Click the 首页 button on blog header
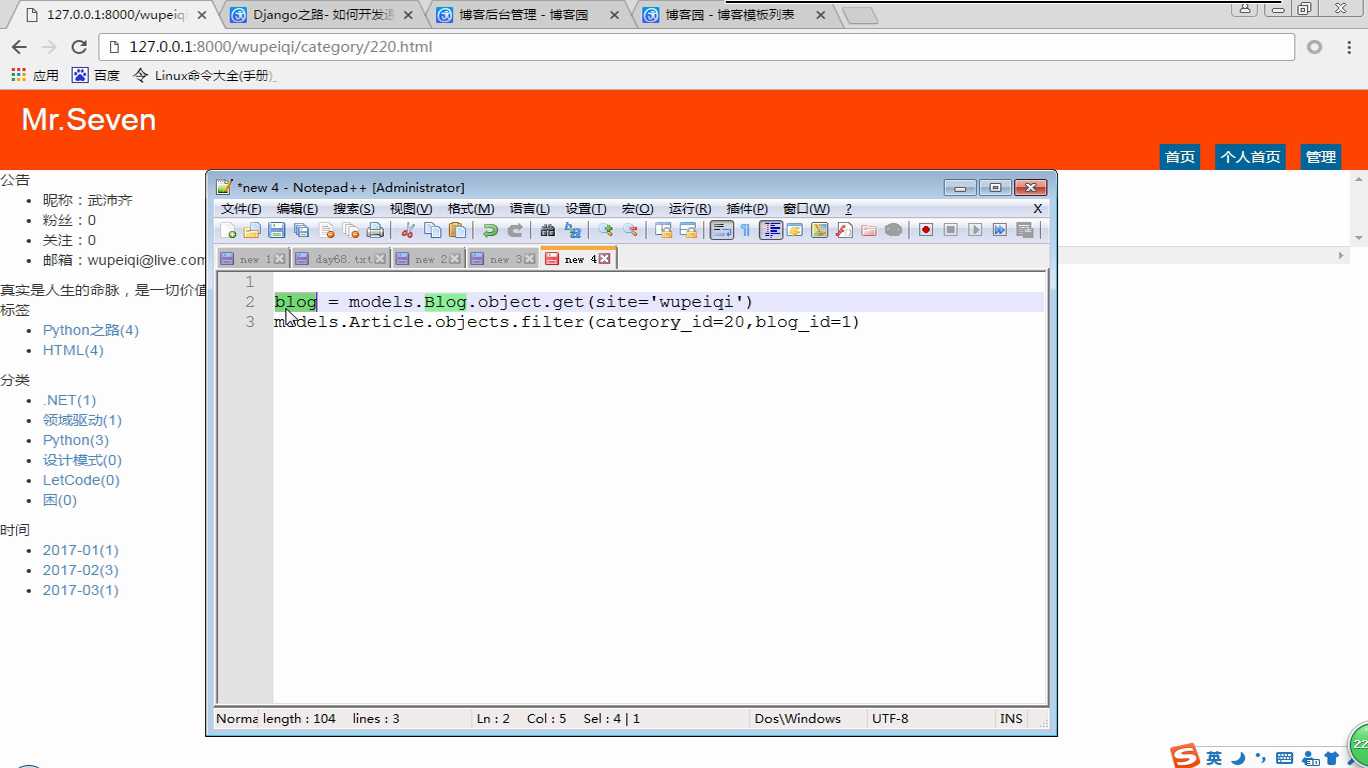 click(1180, 157)
